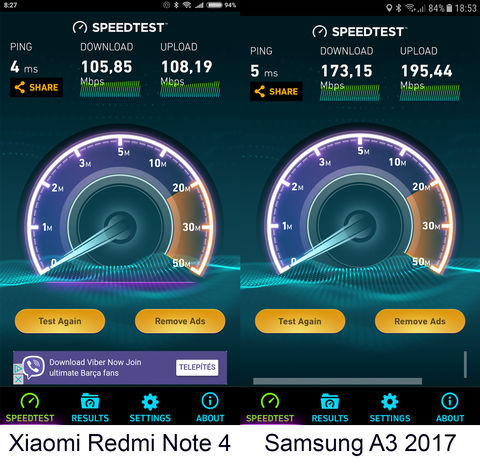Tap SHARE button on Samsung screenshot
480x468 pixels.
[x=276, y=91]
